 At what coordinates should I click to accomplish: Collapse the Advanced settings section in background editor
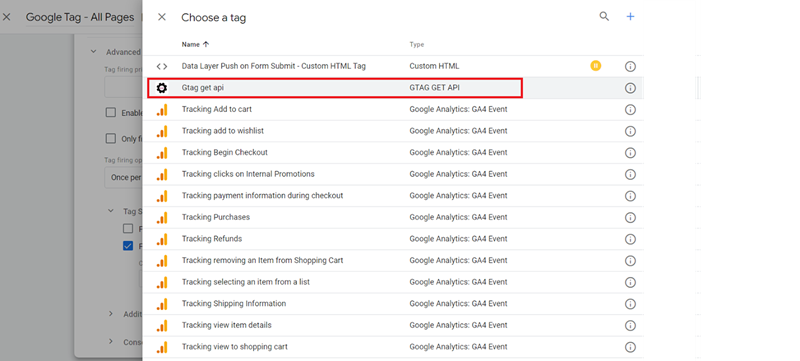tap(93, 51)
